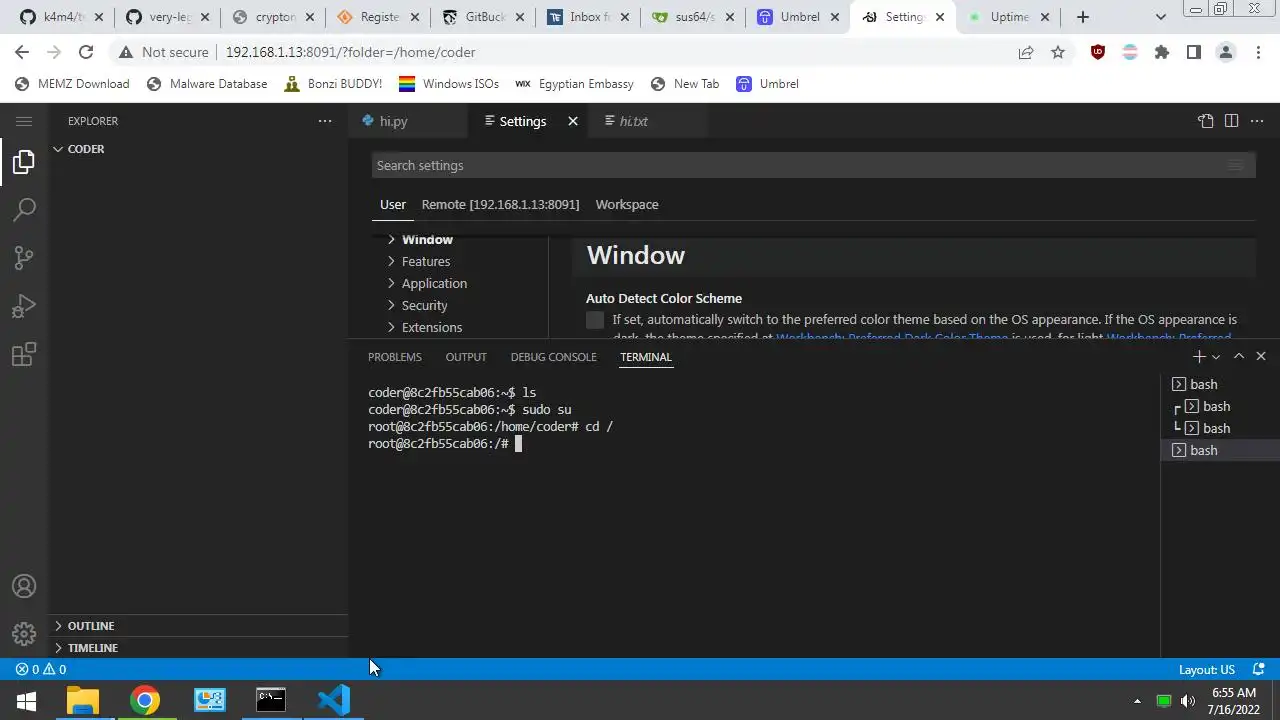Open File Explorer from taskbar
The width and height of the screenshot is (1280, 720).
pyautogui.click(x=83, y=700)
